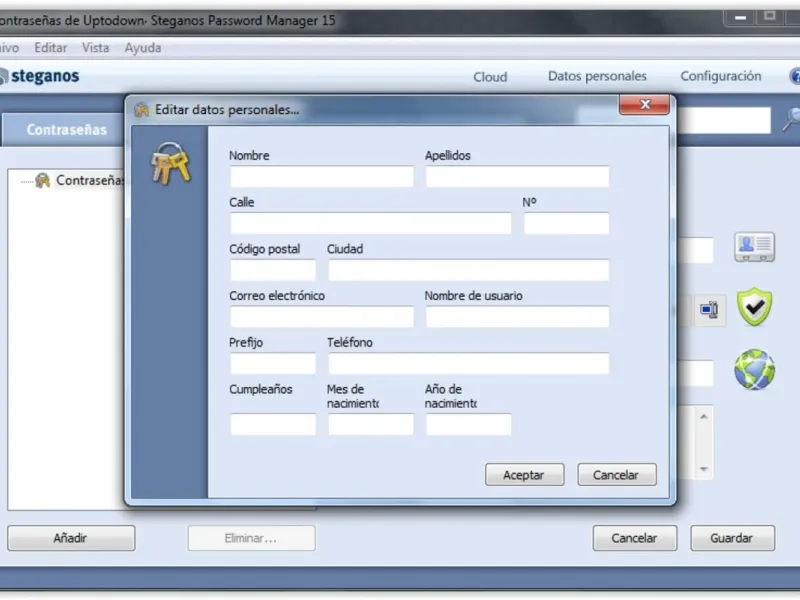Screen dimensions: 800x600
Task: Click the globe icon on the right
Action: pos(754,369)
